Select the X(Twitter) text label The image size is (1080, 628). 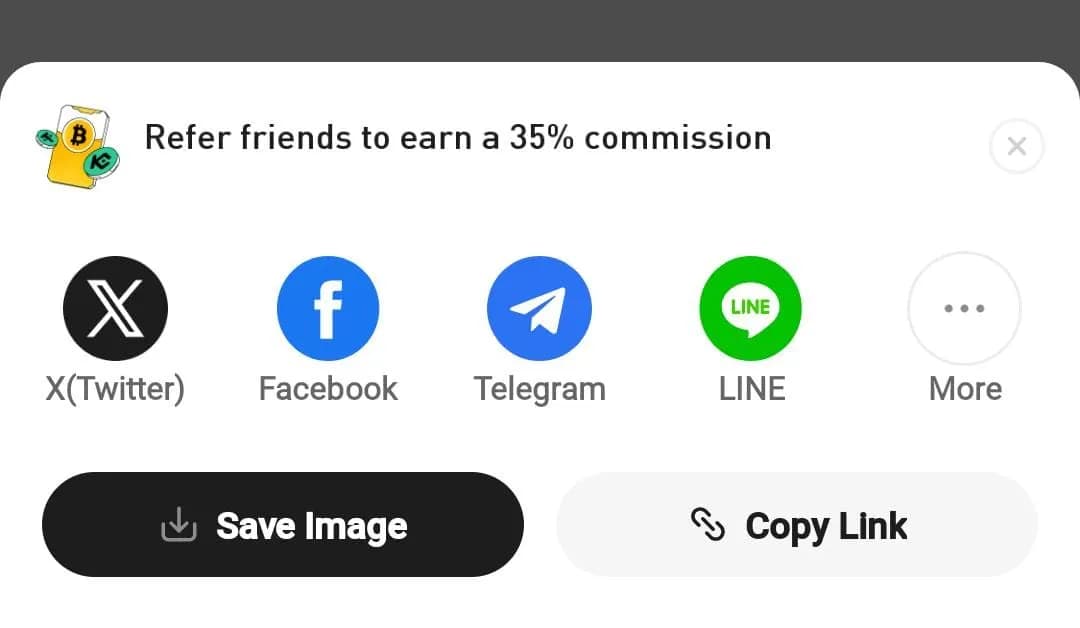[x=115, y=389]
